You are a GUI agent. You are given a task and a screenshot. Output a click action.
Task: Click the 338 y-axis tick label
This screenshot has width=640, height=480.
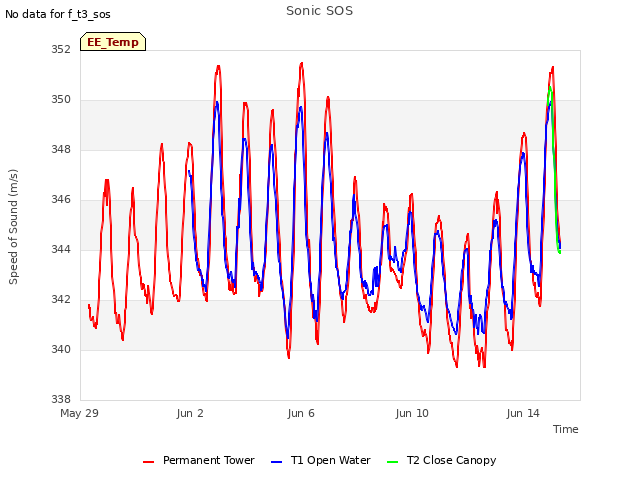tap(61, 399)
